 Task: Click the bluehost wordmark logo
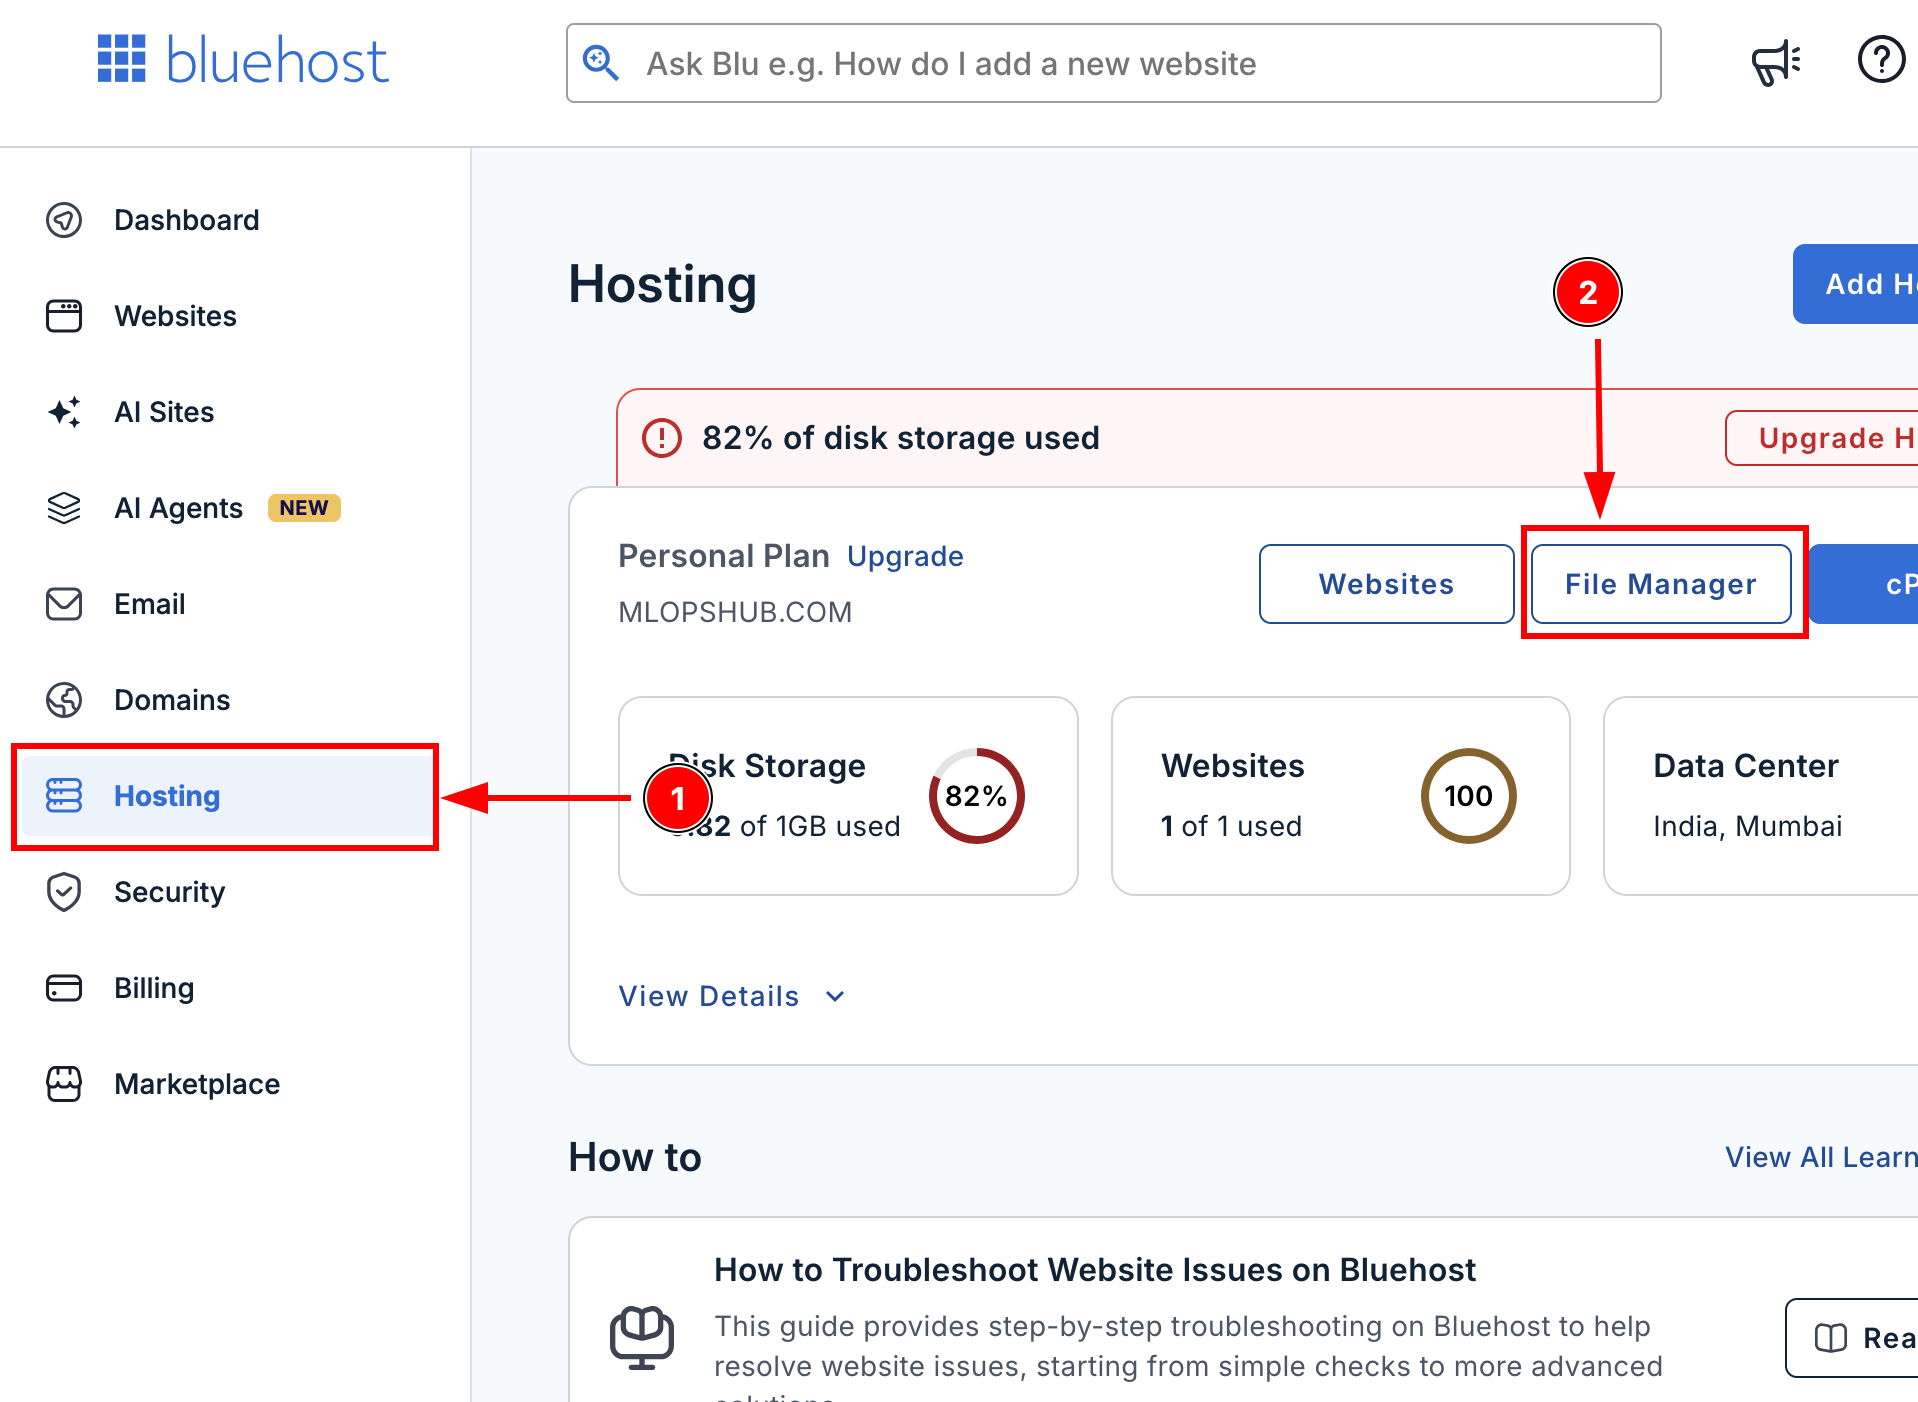click(x=277, y=60)
